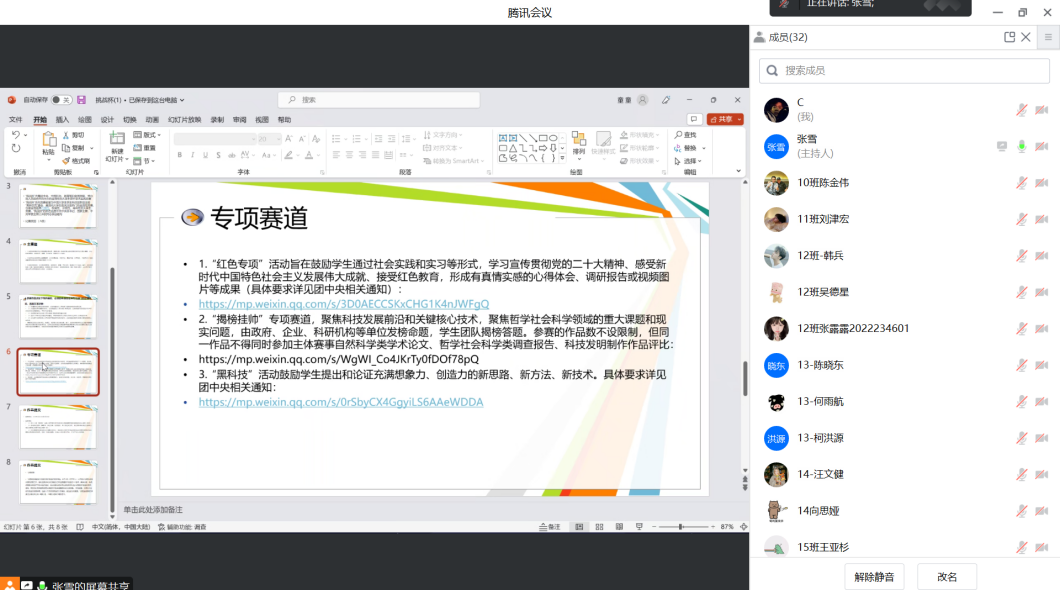
Task: Toggle the 自动保存 autosave switch
Action: [61, 100]
